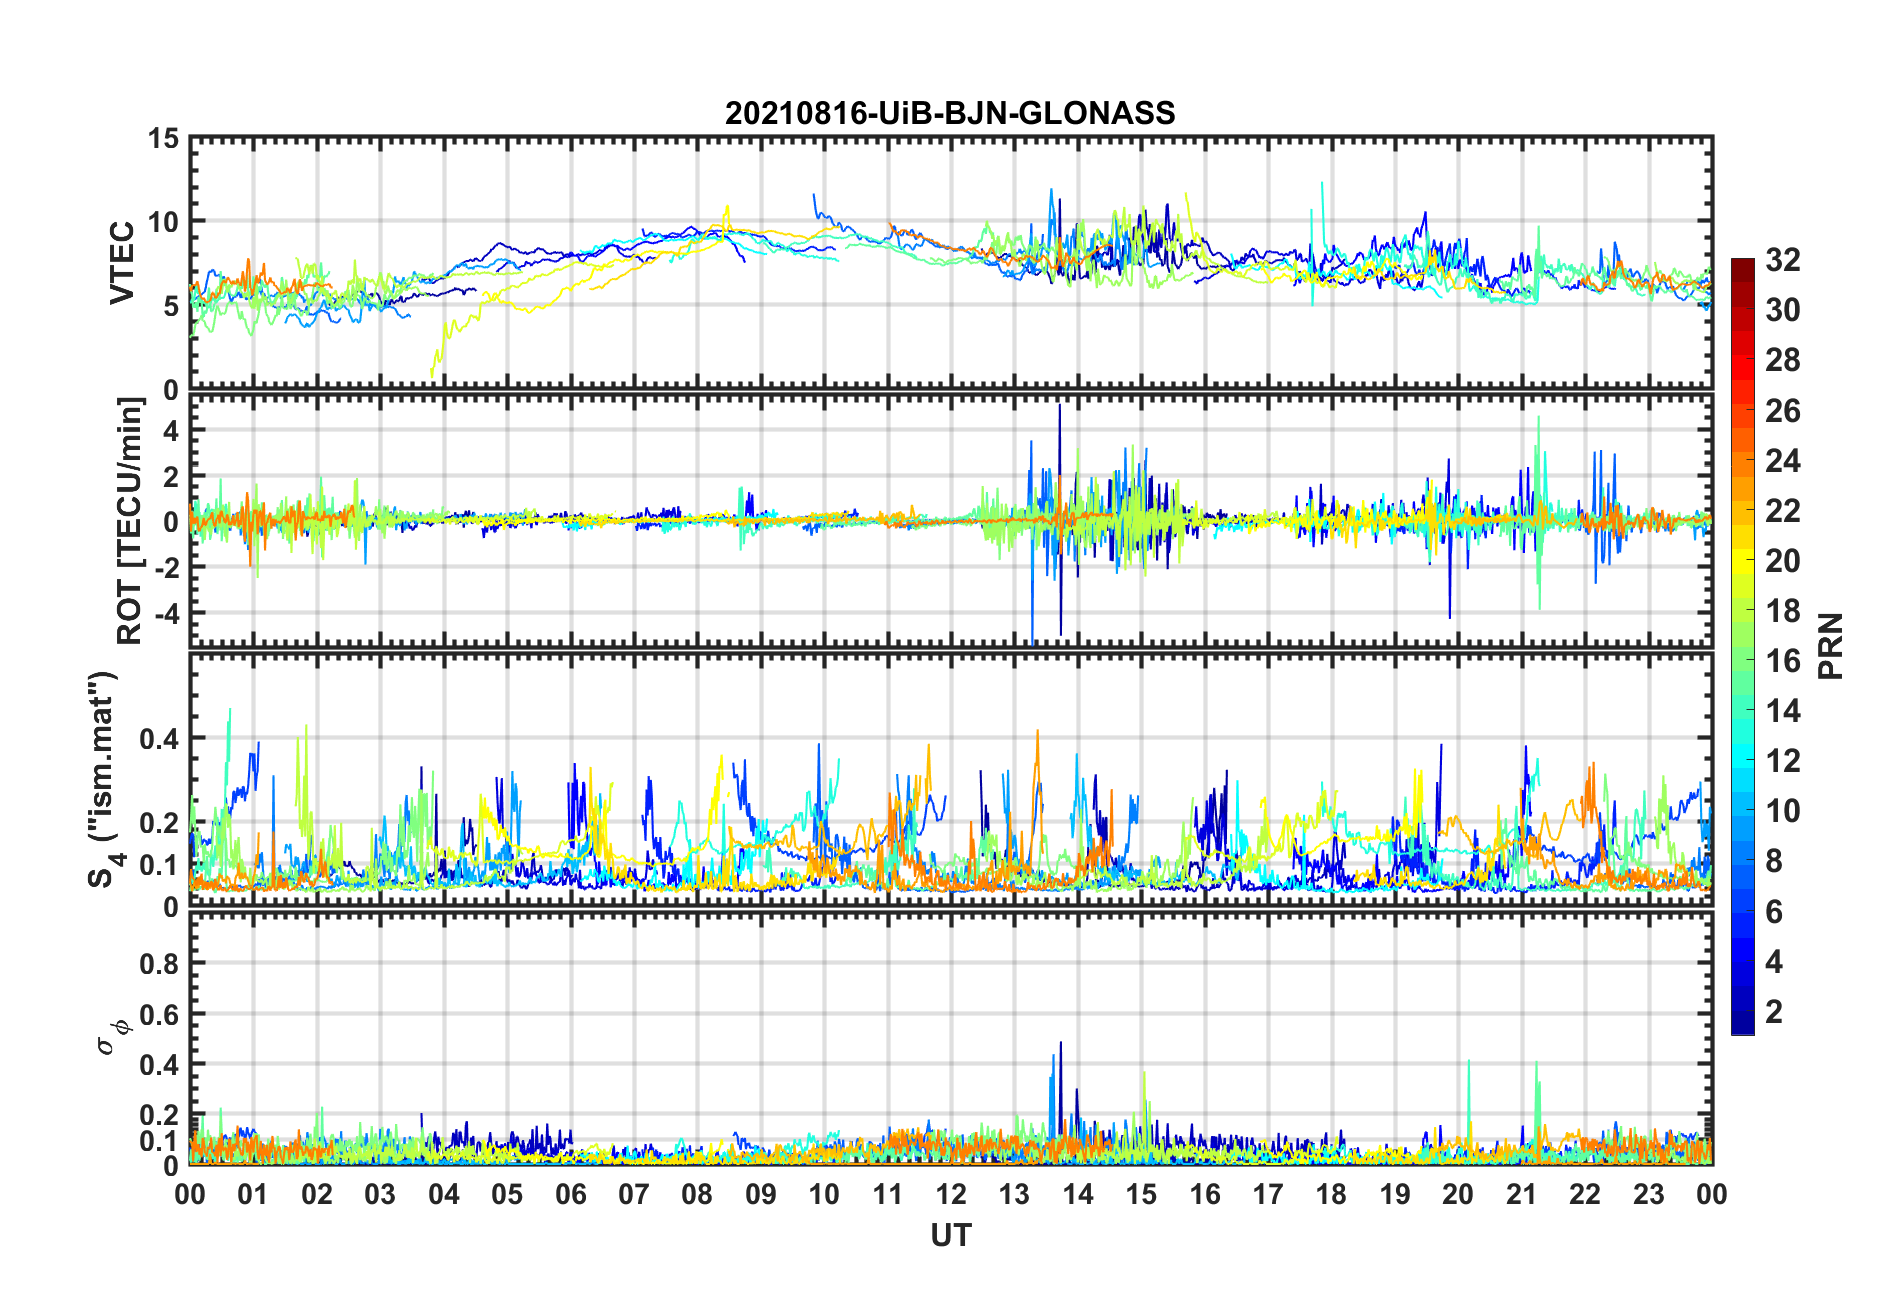
Task: Click inside the sigma-phi plot panel
Action: (950, 1040)
